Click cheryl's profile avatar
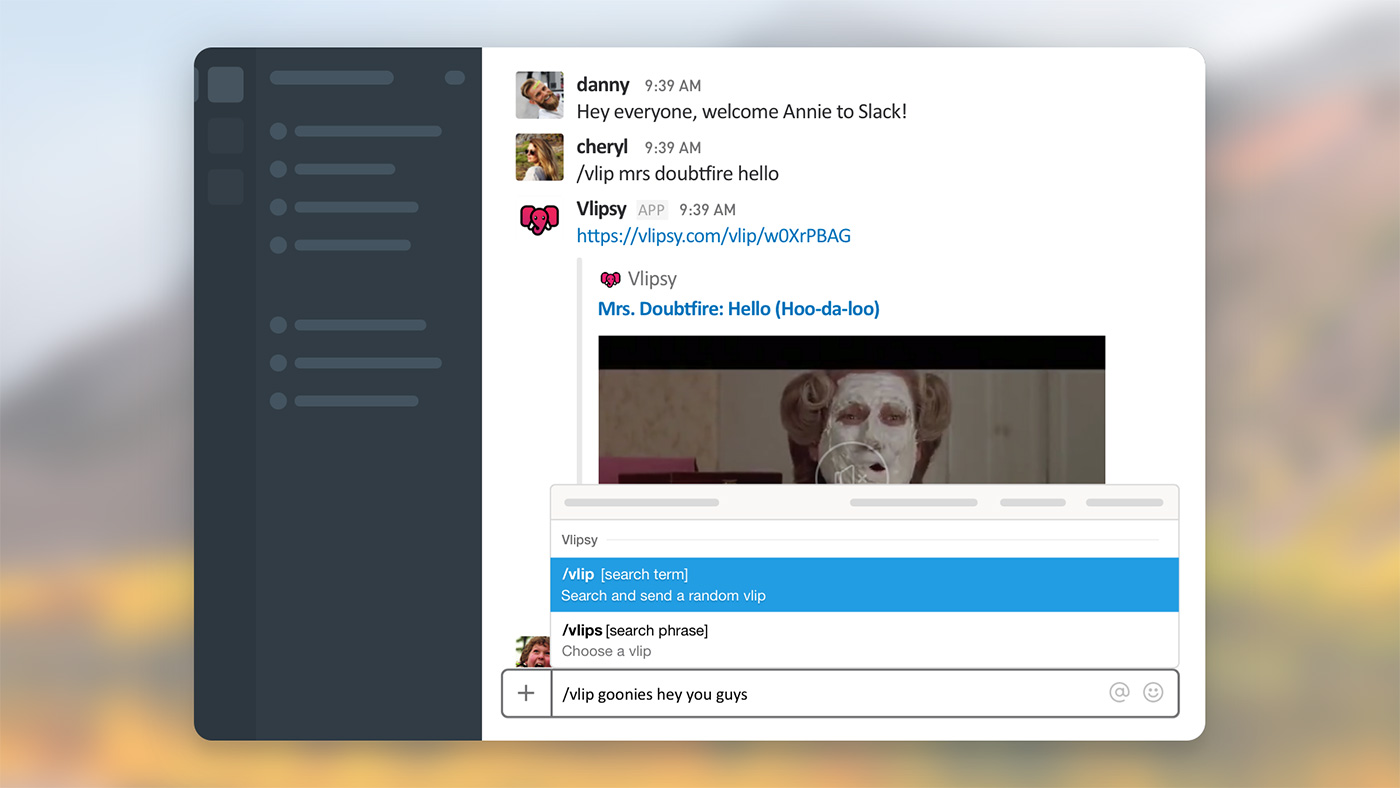This screenshot has height=788, width=1400. pos(539,157)
